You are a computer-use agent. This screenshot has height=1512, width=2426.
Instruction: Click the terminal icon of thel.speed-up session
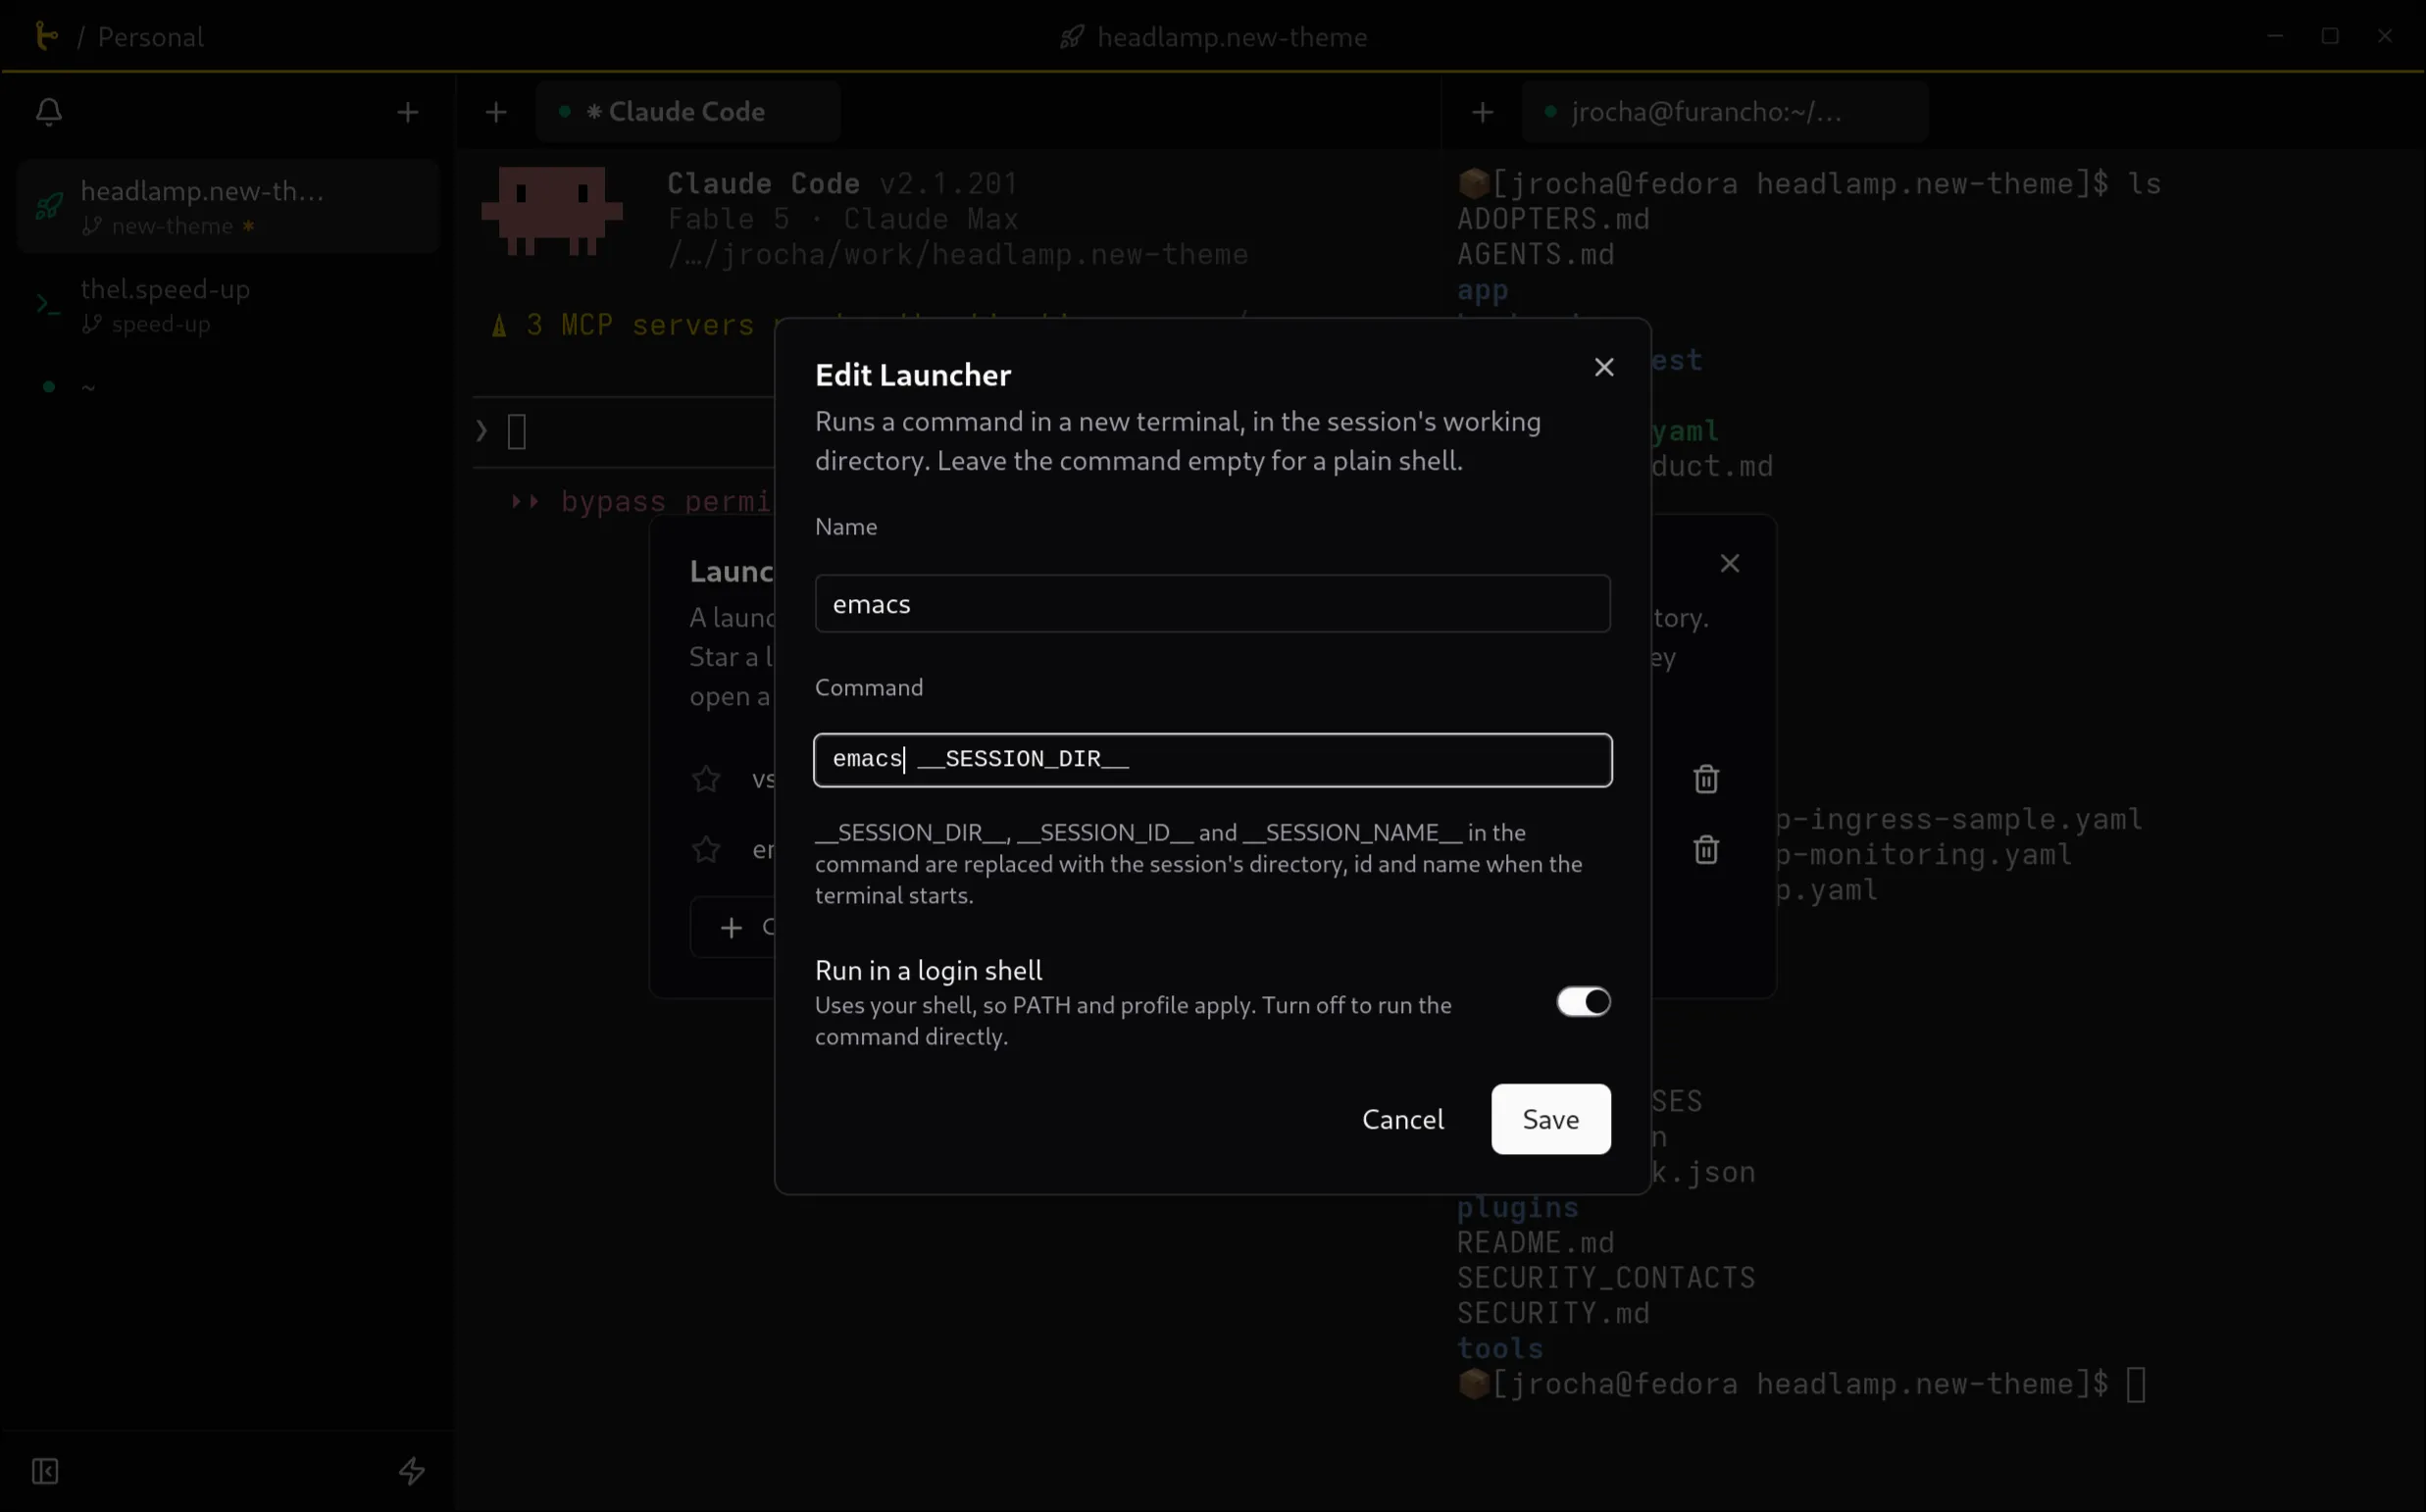click(49, 304)
